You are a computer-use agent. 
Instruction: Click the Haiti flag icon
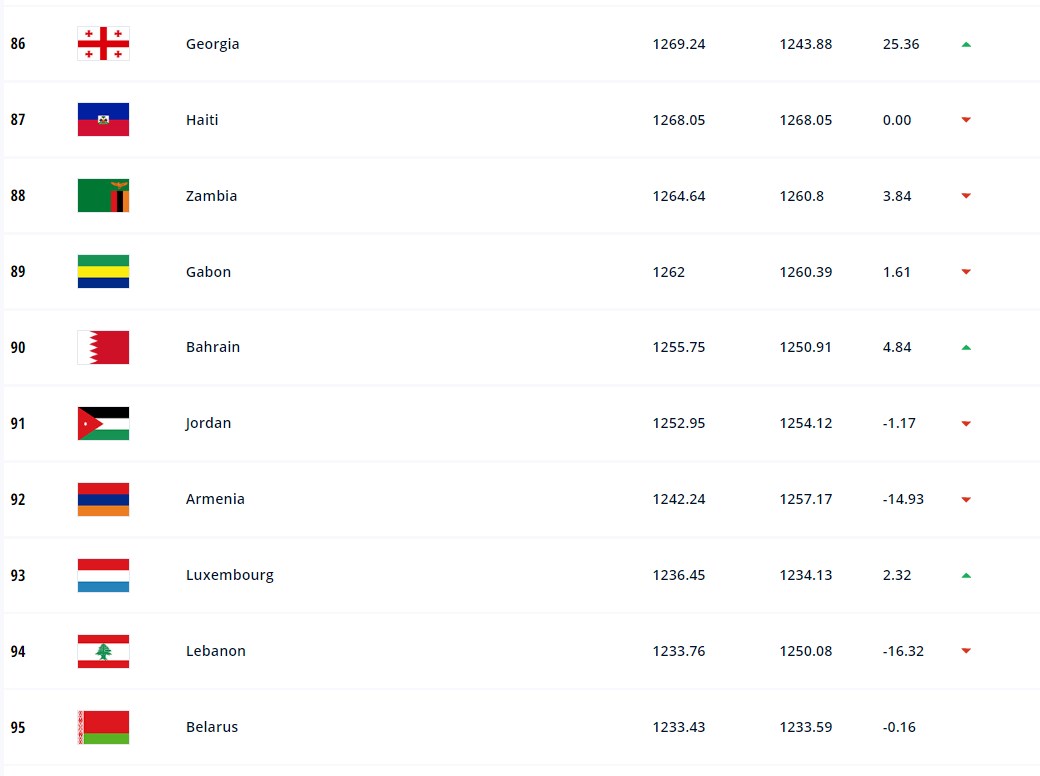[103, 120]
